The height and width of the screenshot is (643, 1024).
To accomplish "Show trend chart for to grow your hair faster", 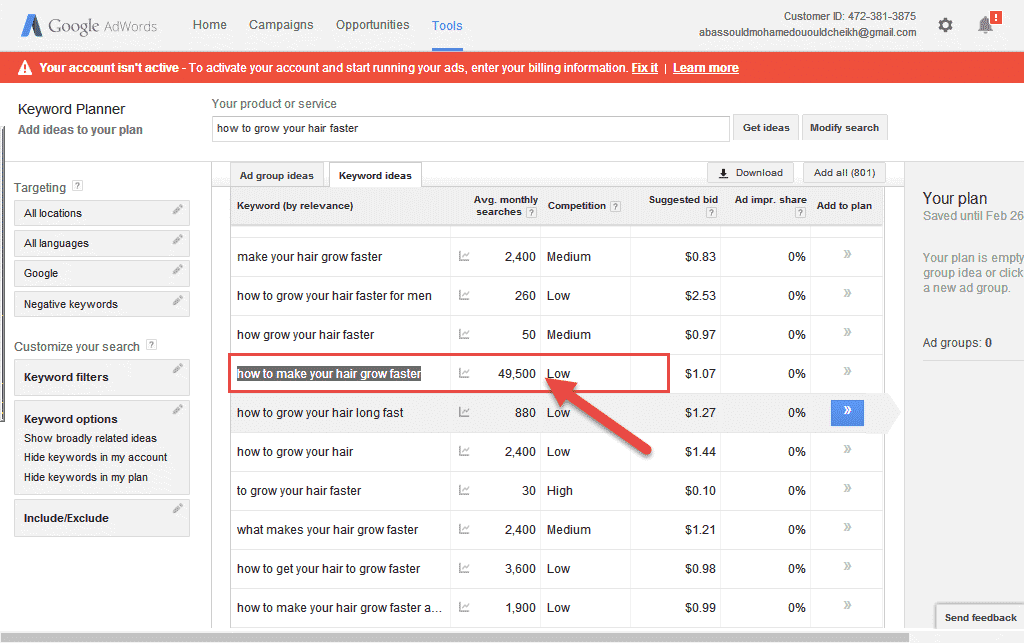I will pos(464,490).
